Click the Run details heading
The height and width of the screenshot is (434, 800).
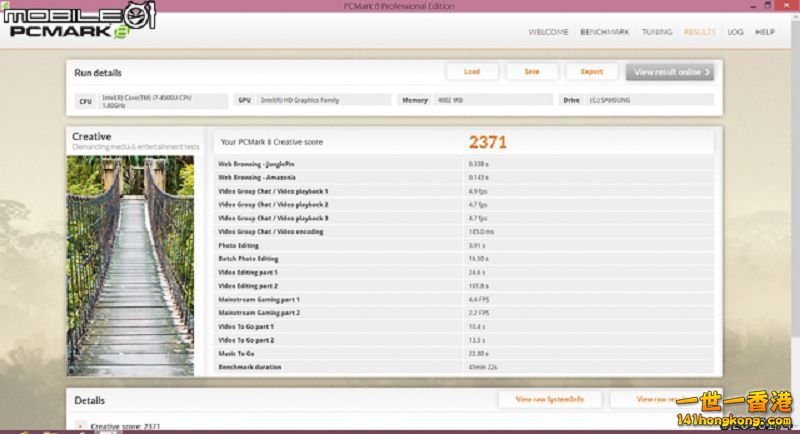pyautogui.click(x=98, y=73)
